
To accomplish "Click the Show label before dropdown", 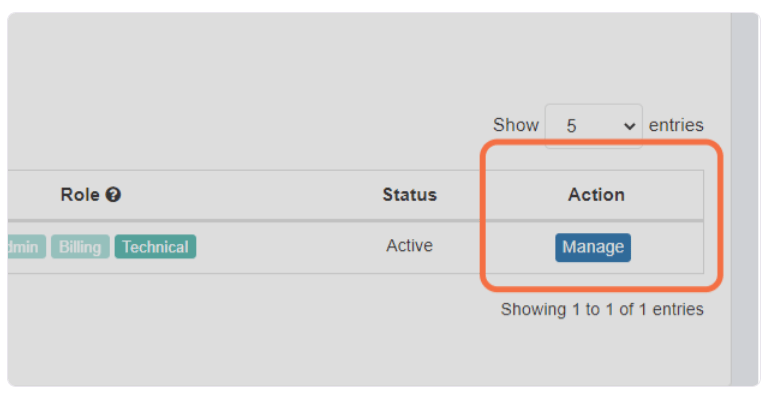I will point(516,125).
